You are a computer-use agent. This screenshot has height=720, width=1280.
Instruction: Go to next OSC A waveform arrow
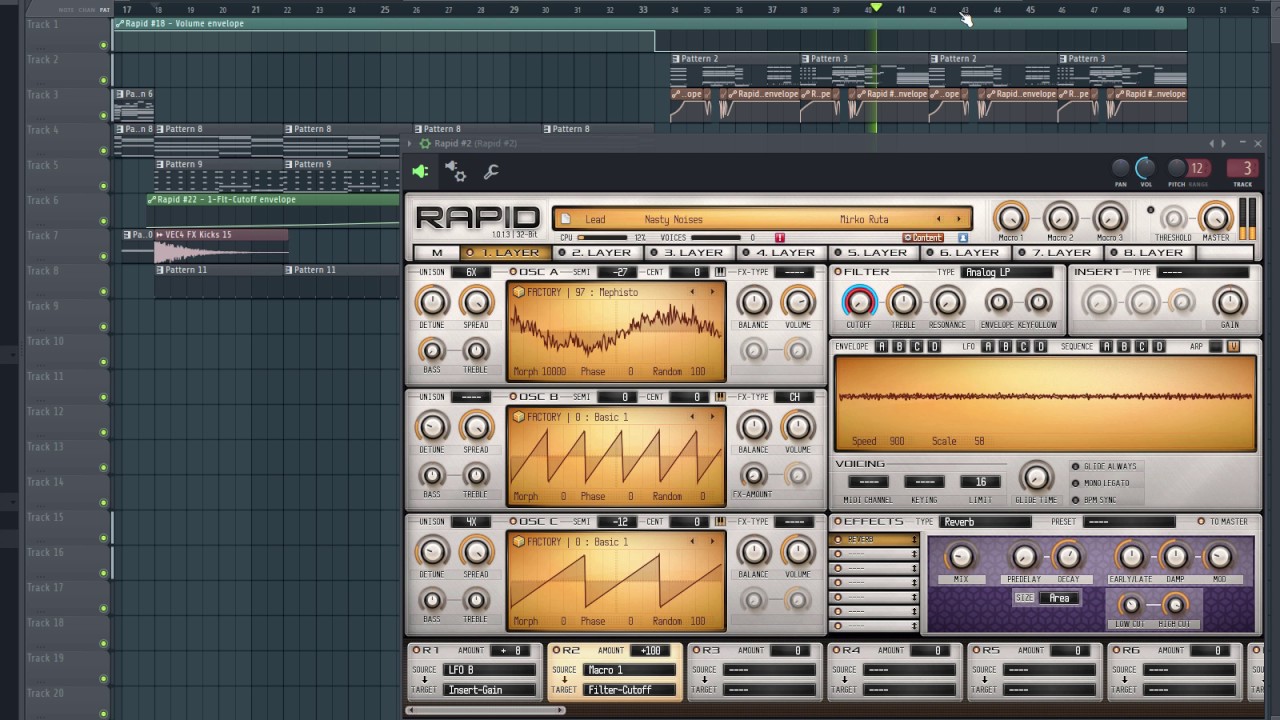pyautogui.click(x=712, y=292)
